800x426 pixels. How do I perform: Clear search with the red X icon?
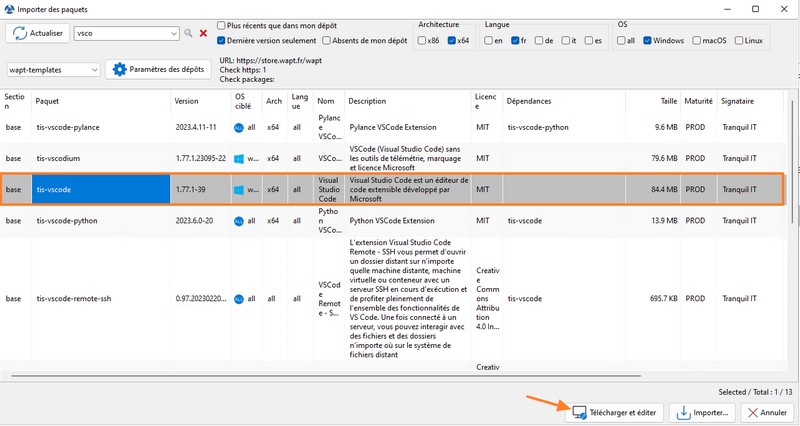[203, 33]
